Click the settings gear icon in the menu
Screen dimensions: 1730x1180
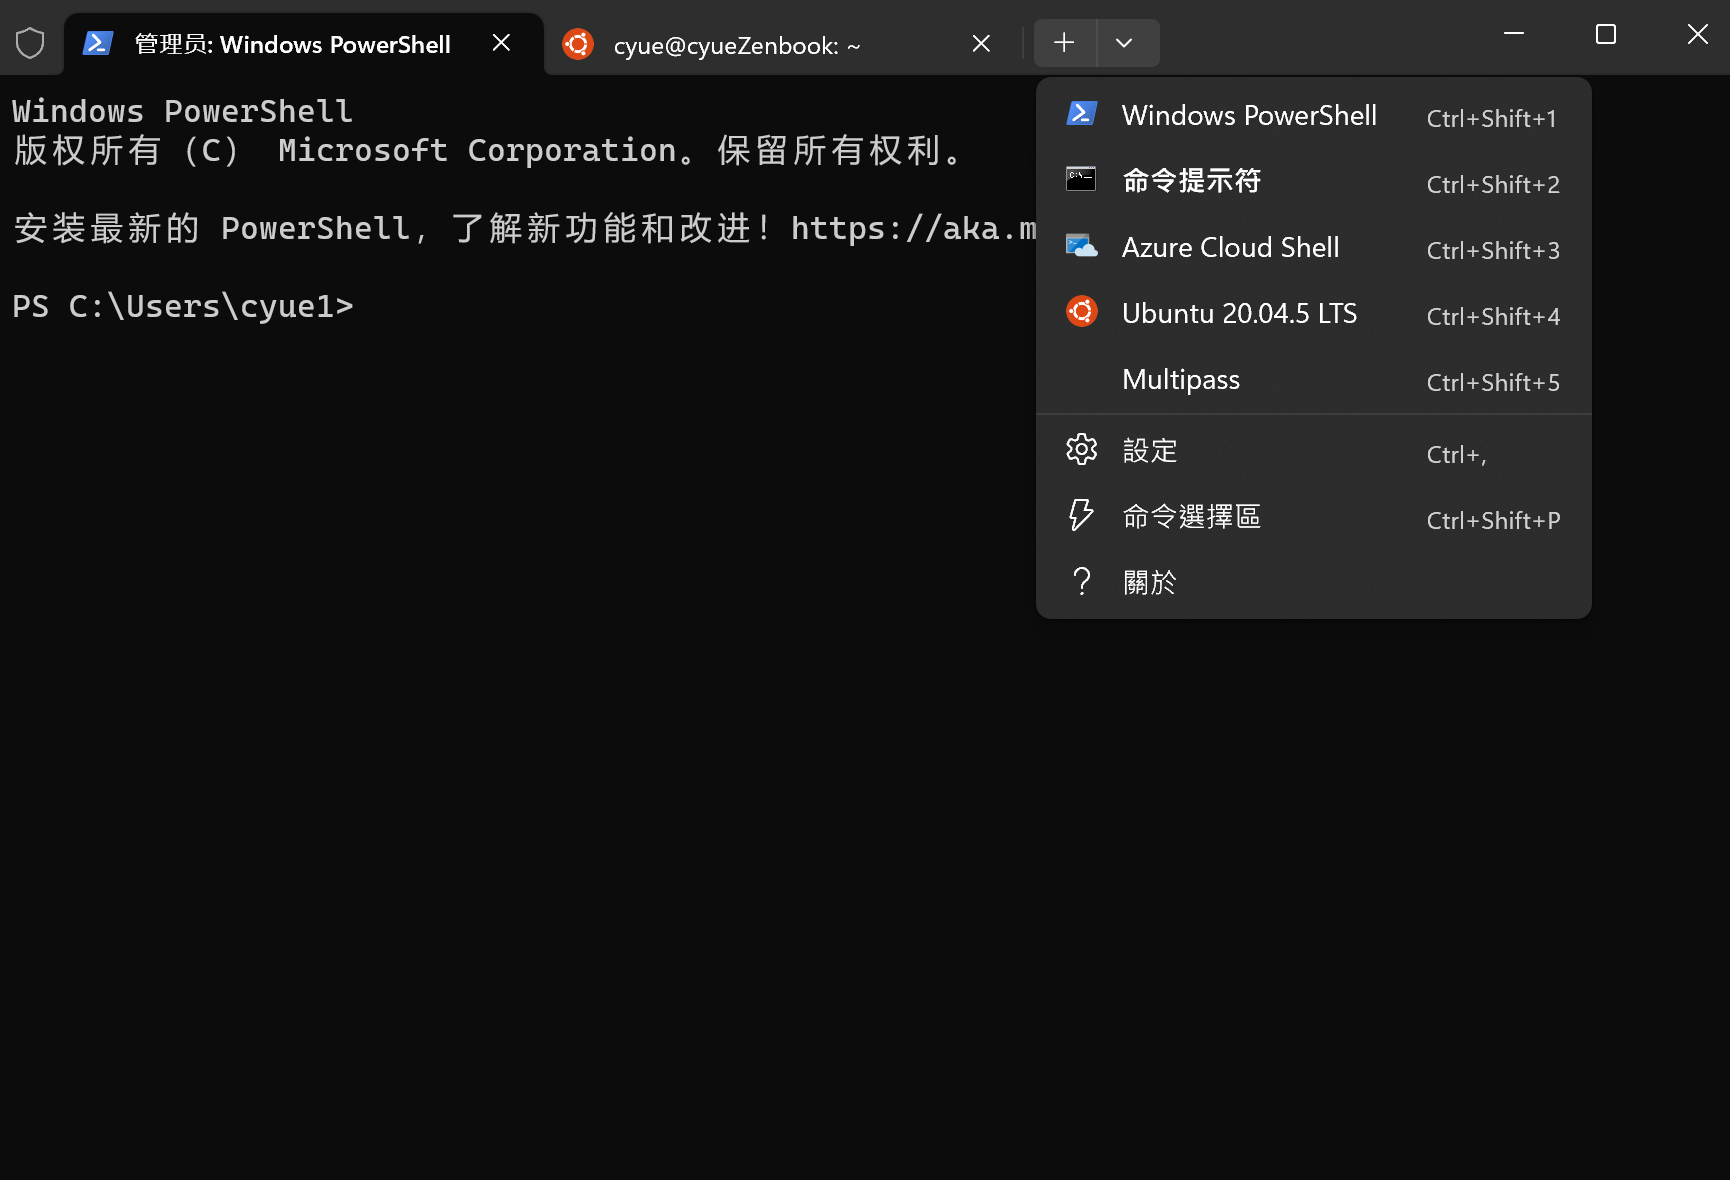[1081, 450]
